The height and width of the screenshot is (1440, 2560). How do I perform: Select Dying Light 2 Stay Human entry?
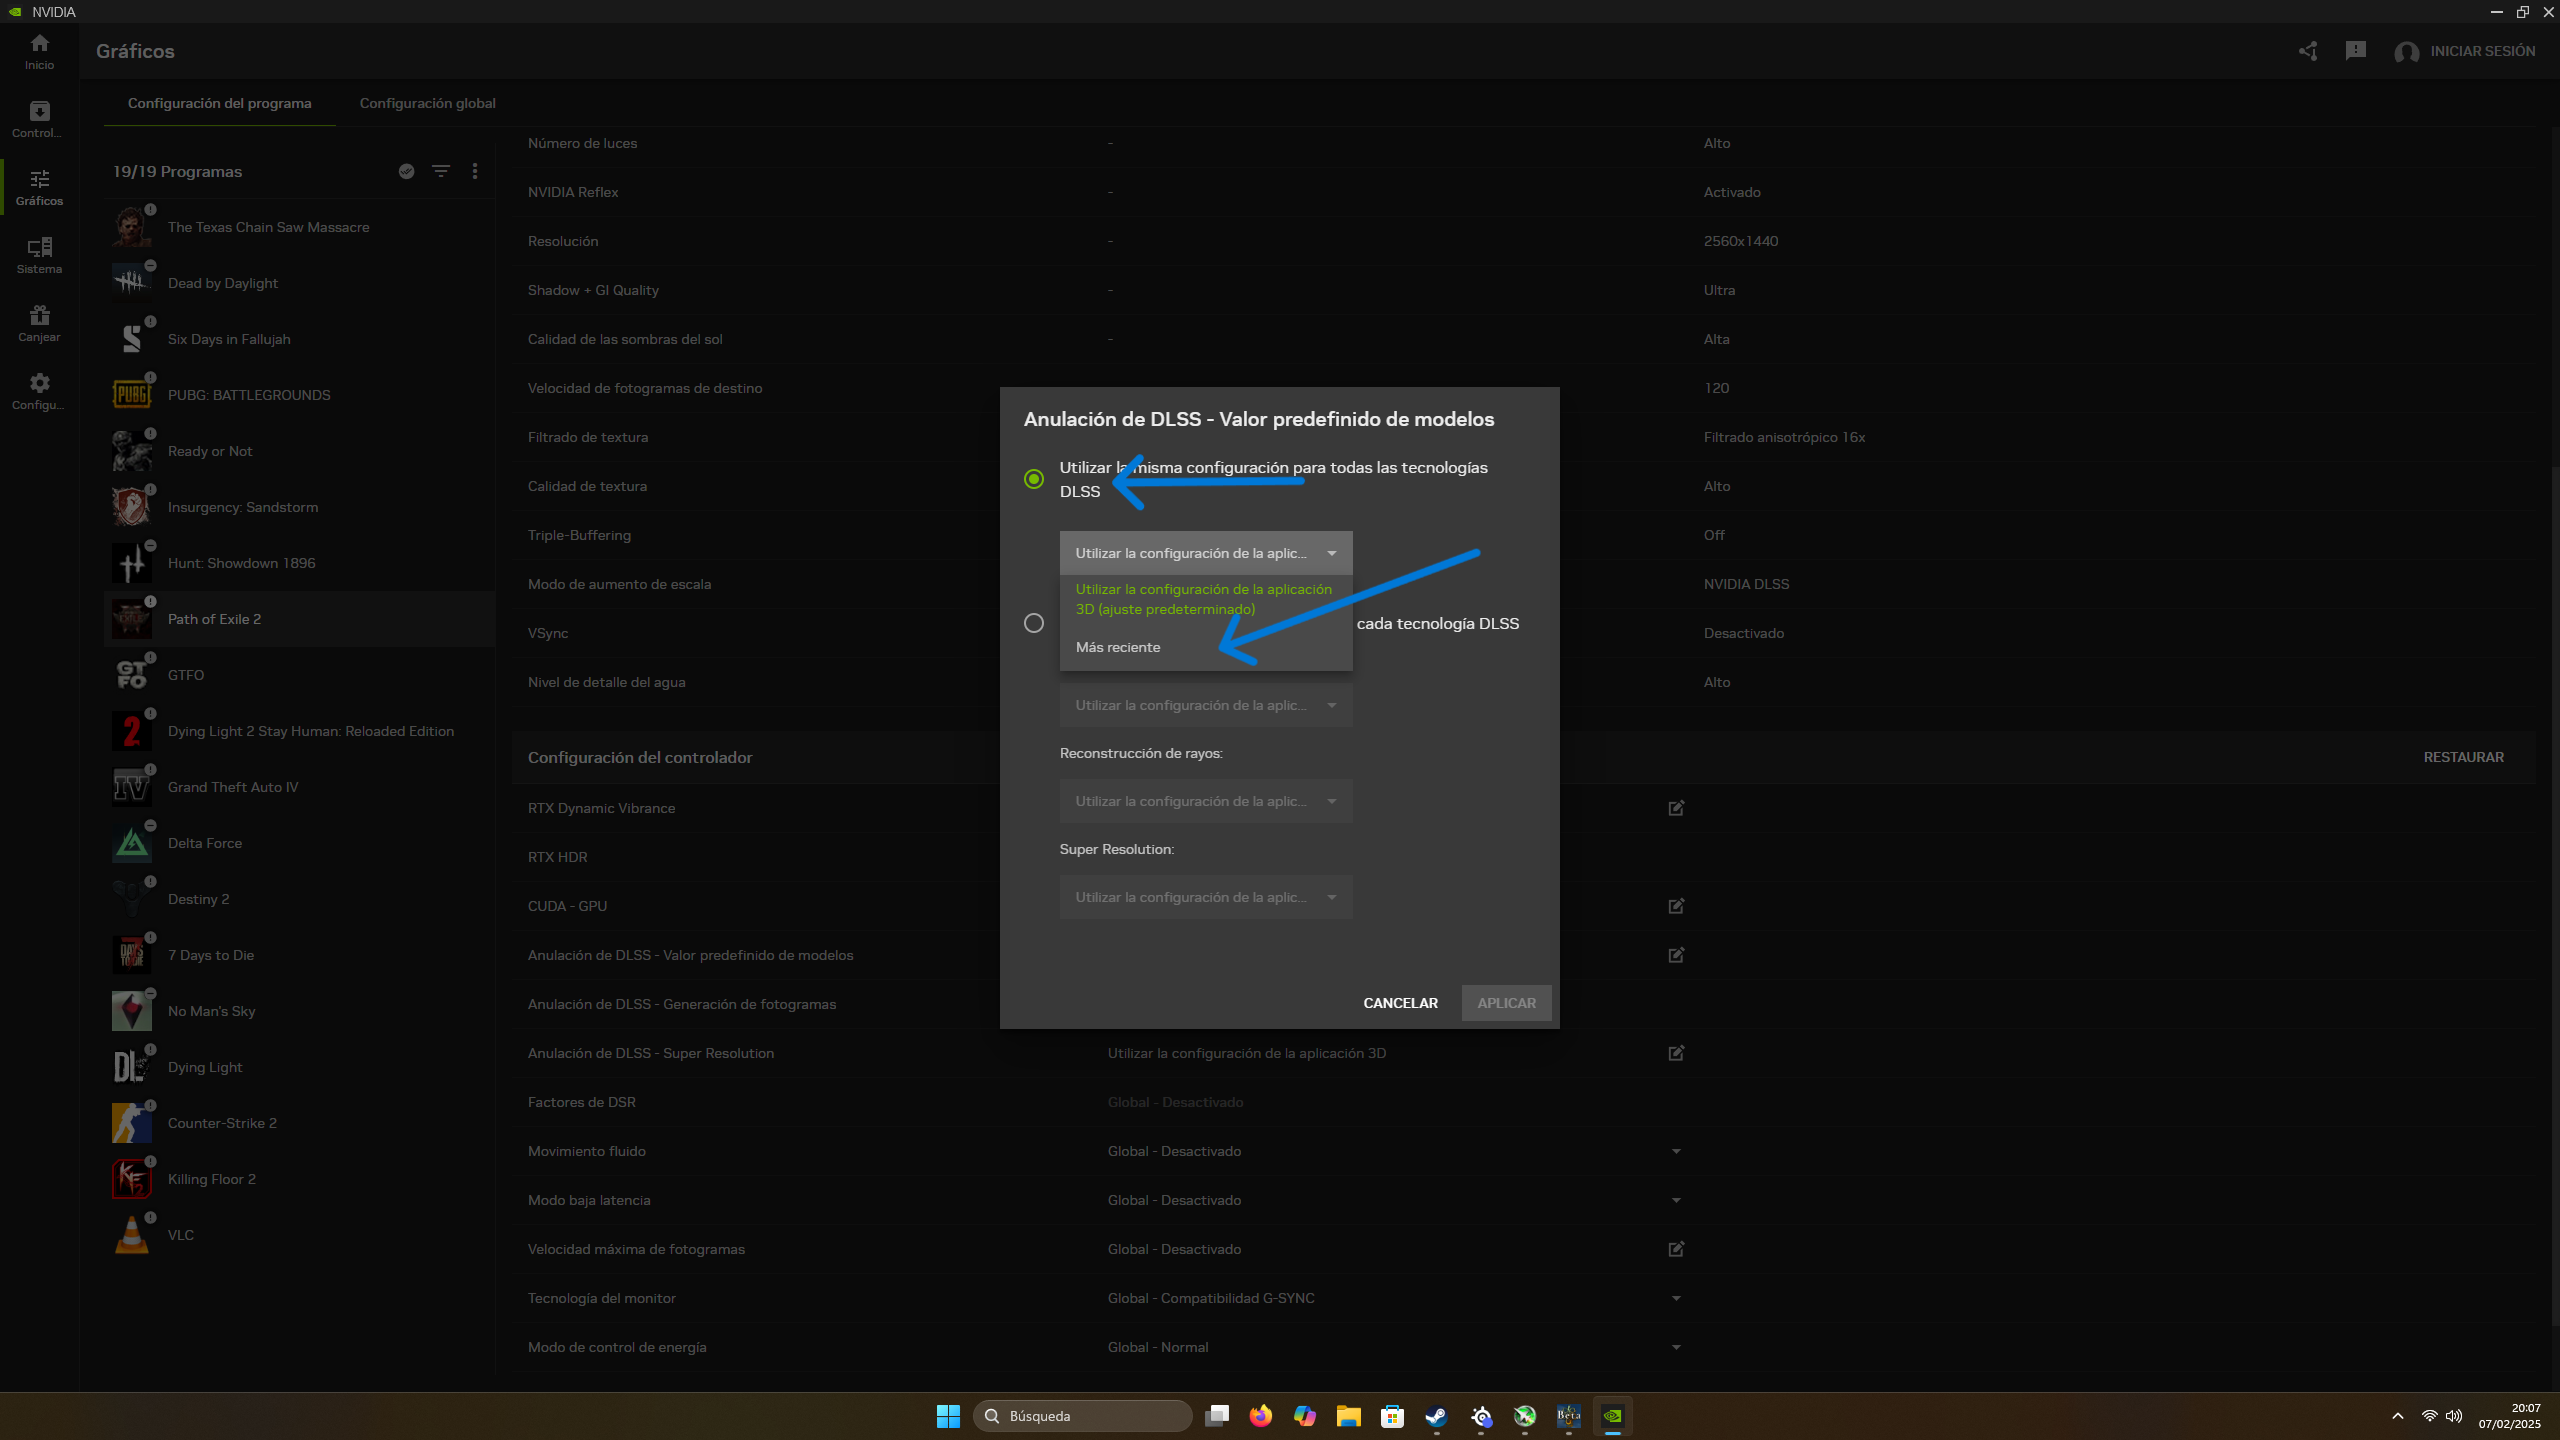[300, 731]
